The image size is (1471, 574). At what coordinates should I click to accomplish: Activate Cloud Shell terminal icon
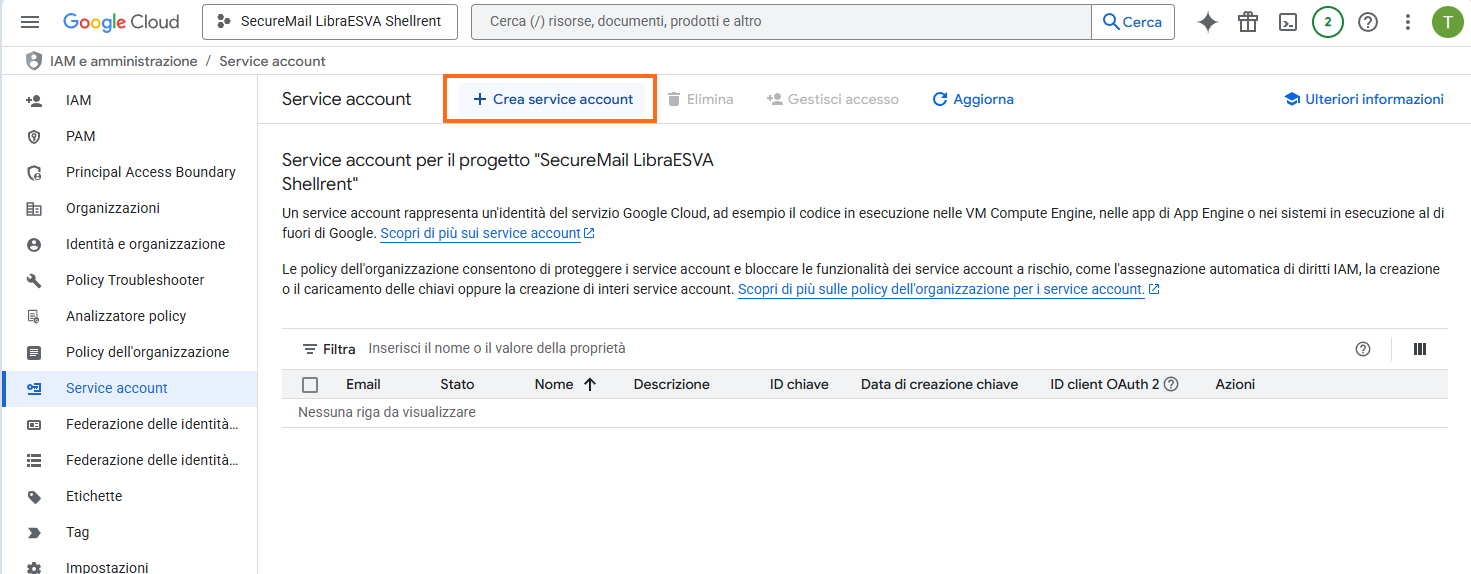(1288, 22)
